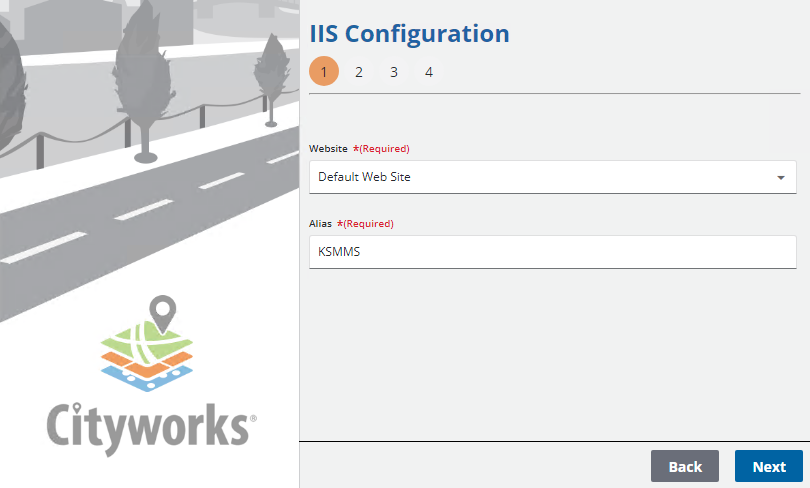Viewport: 810px width, 488px height.
Task: Click the small tree at illustration's right edge
Action: click(x=269, y=70)
